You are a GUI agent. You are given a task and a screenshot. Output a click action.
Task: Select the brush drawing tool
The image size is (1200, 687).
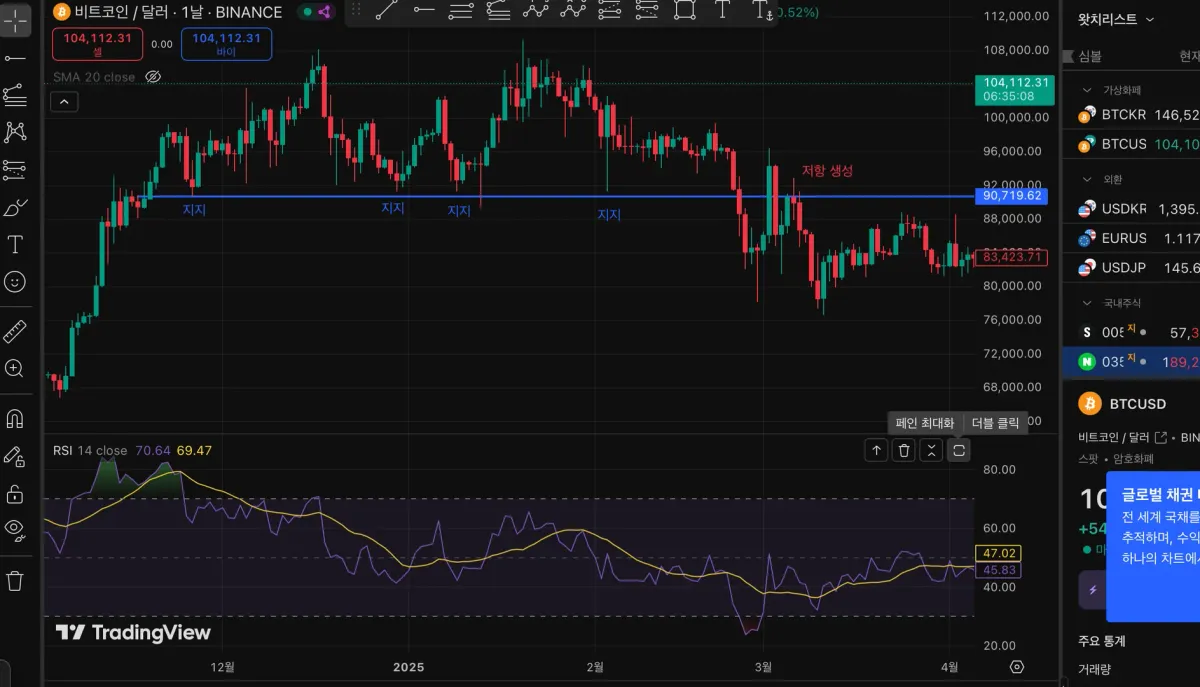pos(15,208)
